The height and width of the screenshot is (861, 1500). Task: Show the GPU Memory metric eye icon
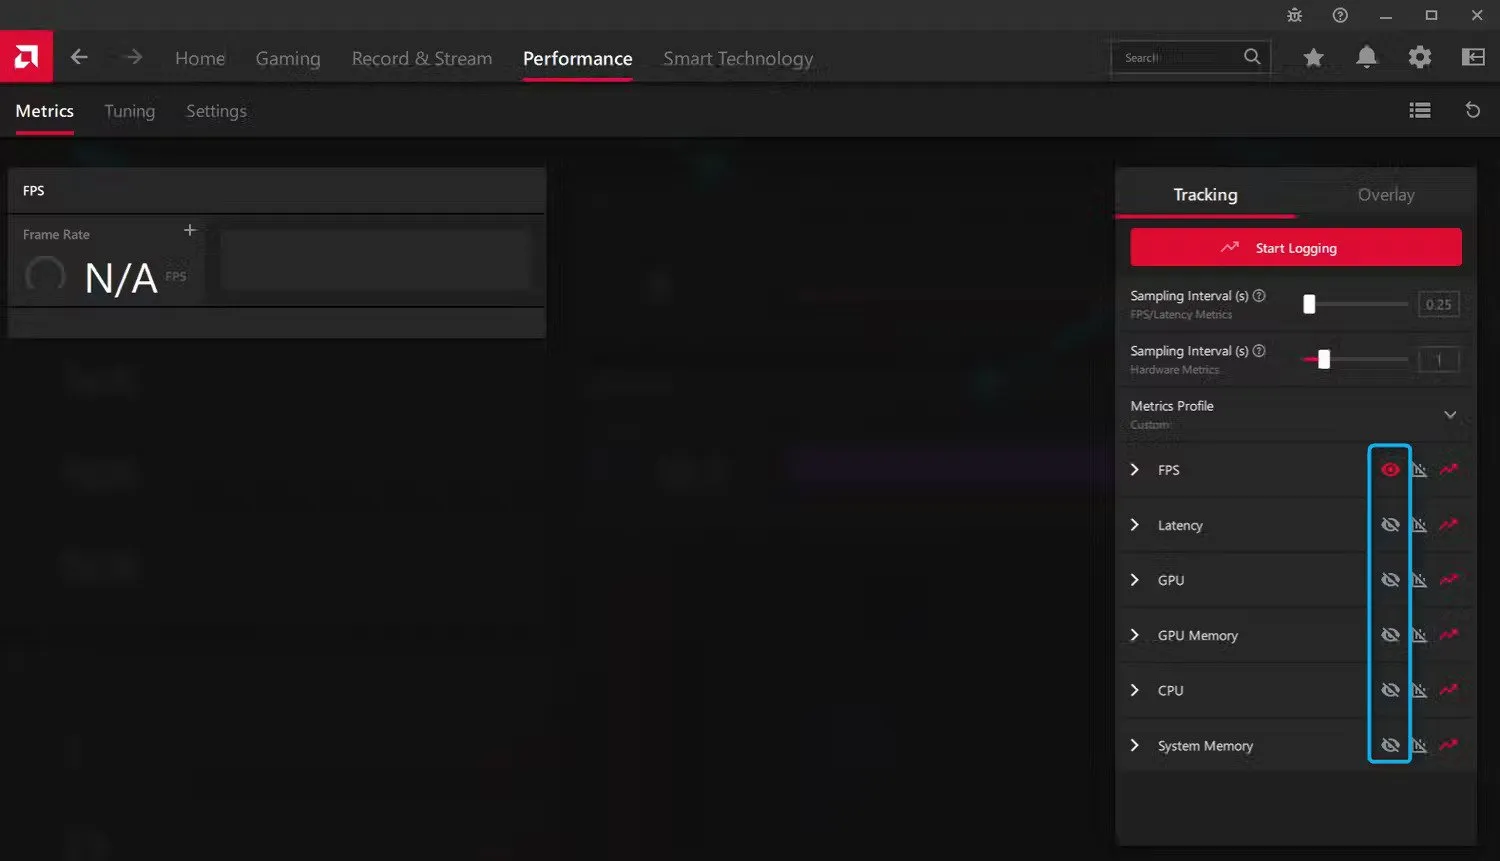click(x=1390, y=635)
